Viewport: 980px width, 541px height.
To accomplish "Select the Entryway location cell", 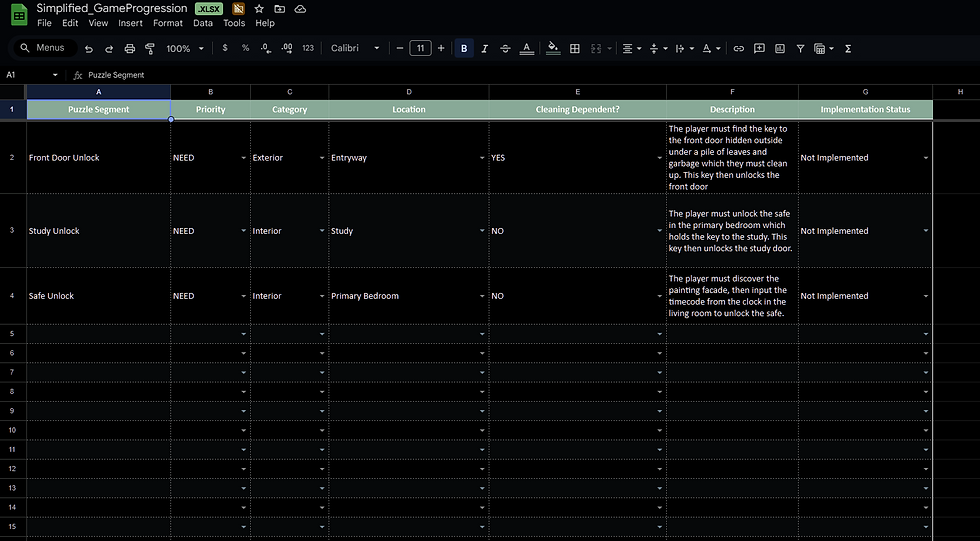I will 409,158.
